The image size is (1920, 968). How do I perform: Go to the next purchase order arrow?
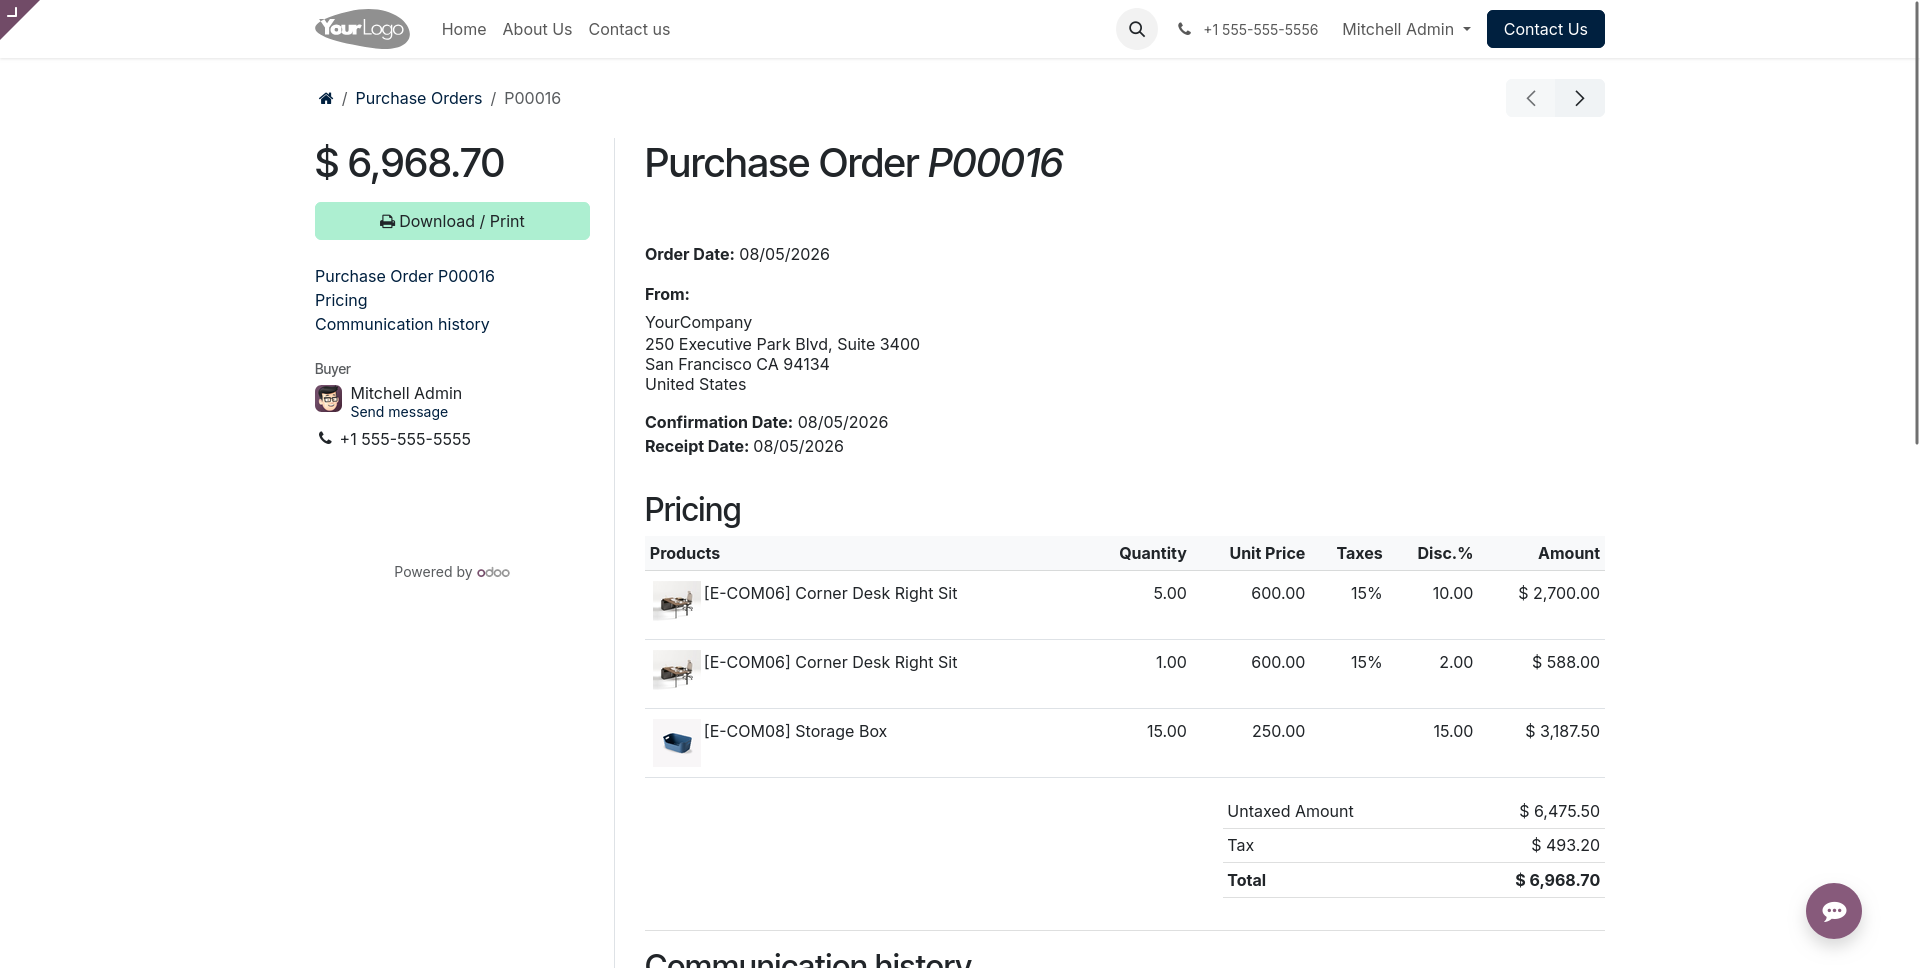coord(1580,98)
